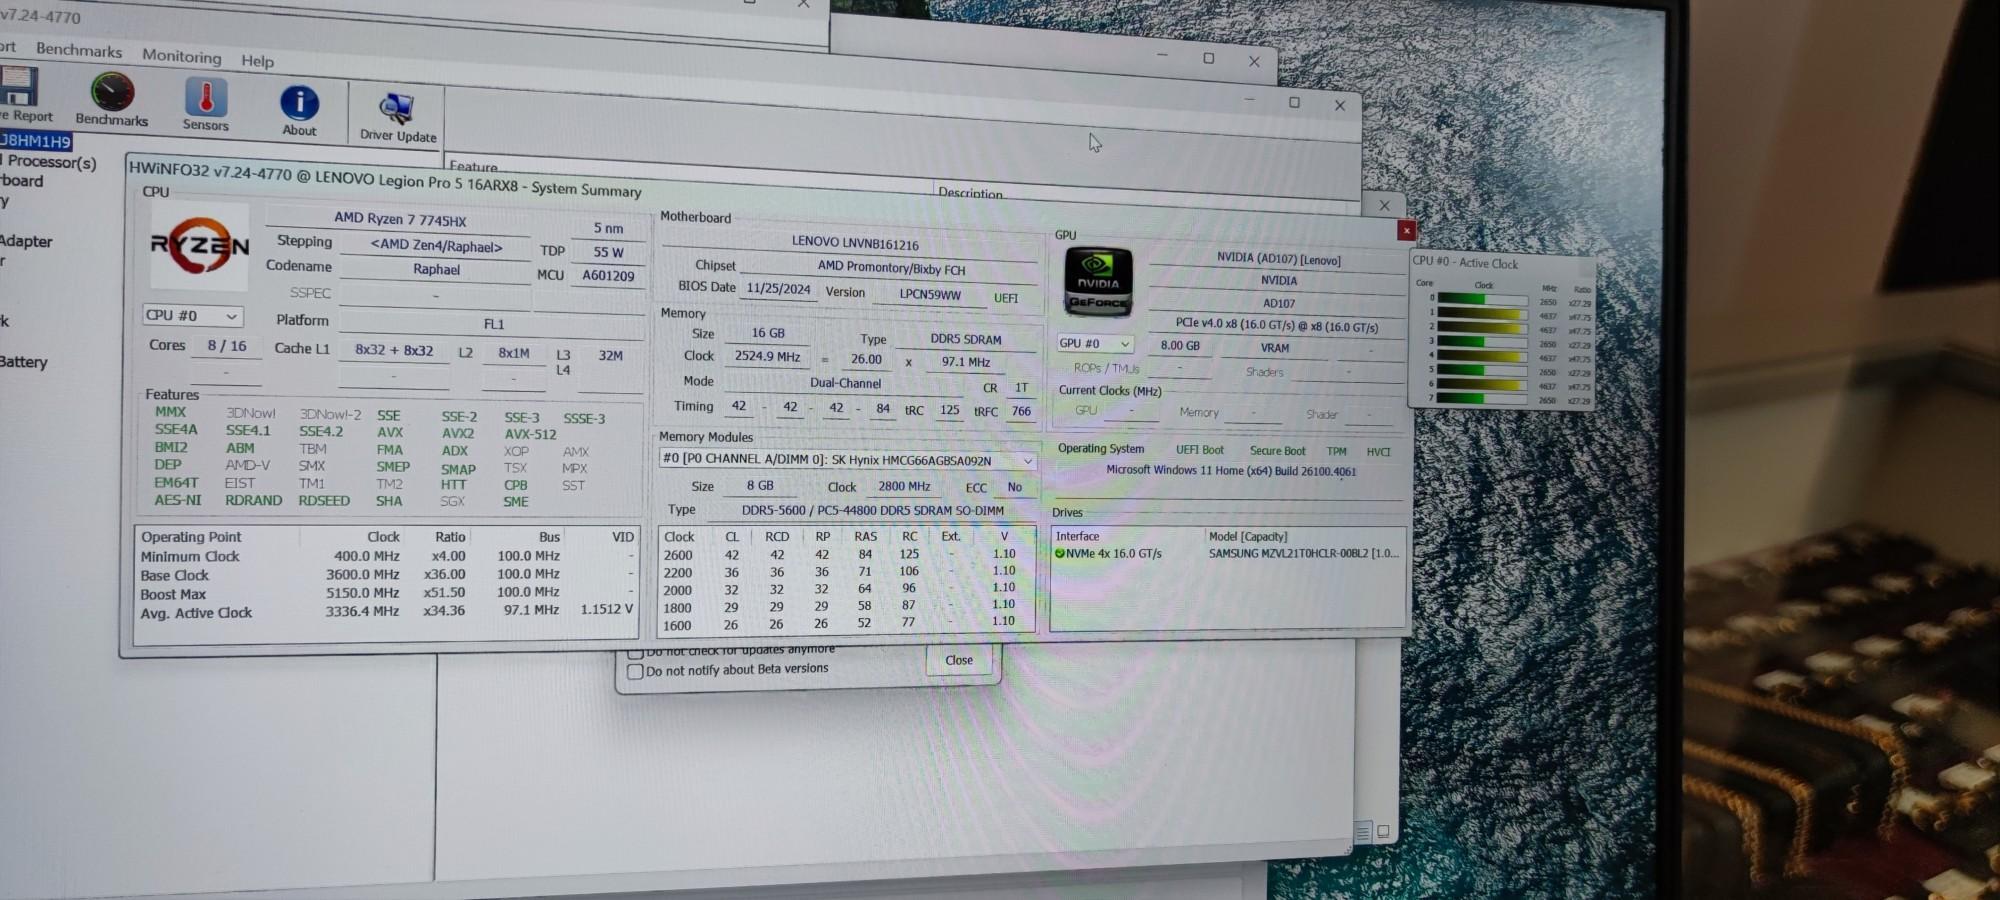Click the Drives table Model [Capacity] header
Image resolution: width=2000 pixels, height=900 pixels.
(x=1248, y=537)
